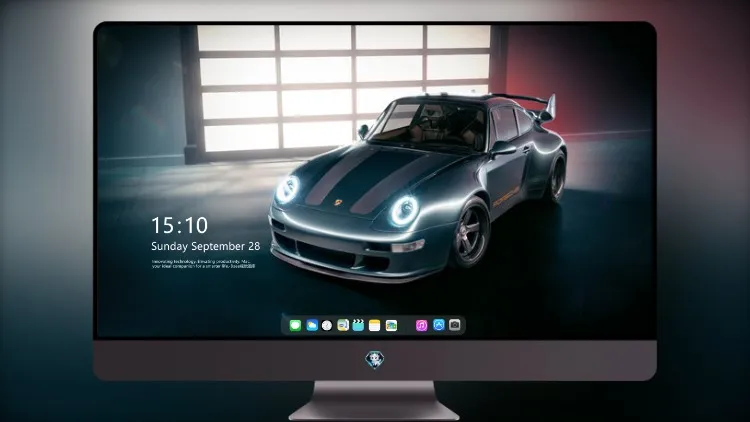Open the teal clapperboard video app
Viewport: 750px width, 422px height.
358,325
